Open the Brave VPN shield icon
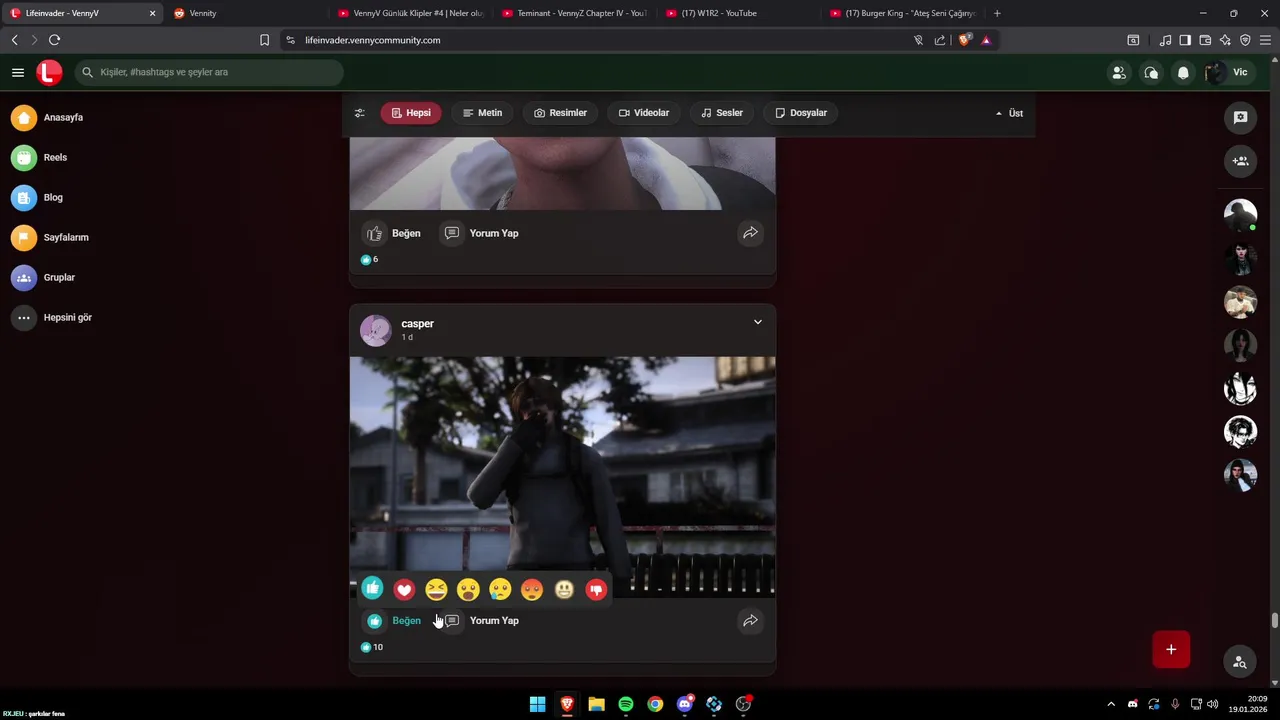The height and width of the screenshot is (720, 1280). pos(1245,40)
